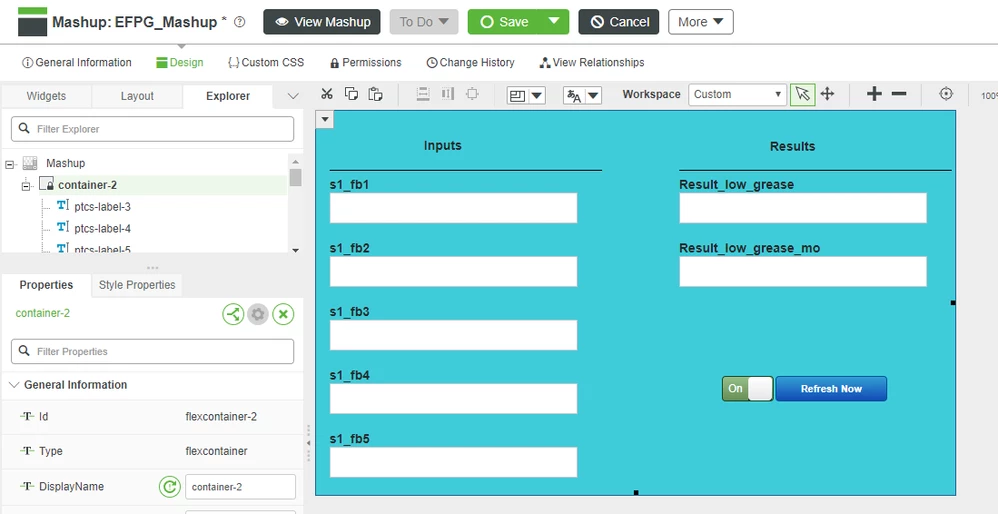Expand the panel tabs chevron menu
The height and width of the screenshot is (514, 998).
(x=293, y=96)
